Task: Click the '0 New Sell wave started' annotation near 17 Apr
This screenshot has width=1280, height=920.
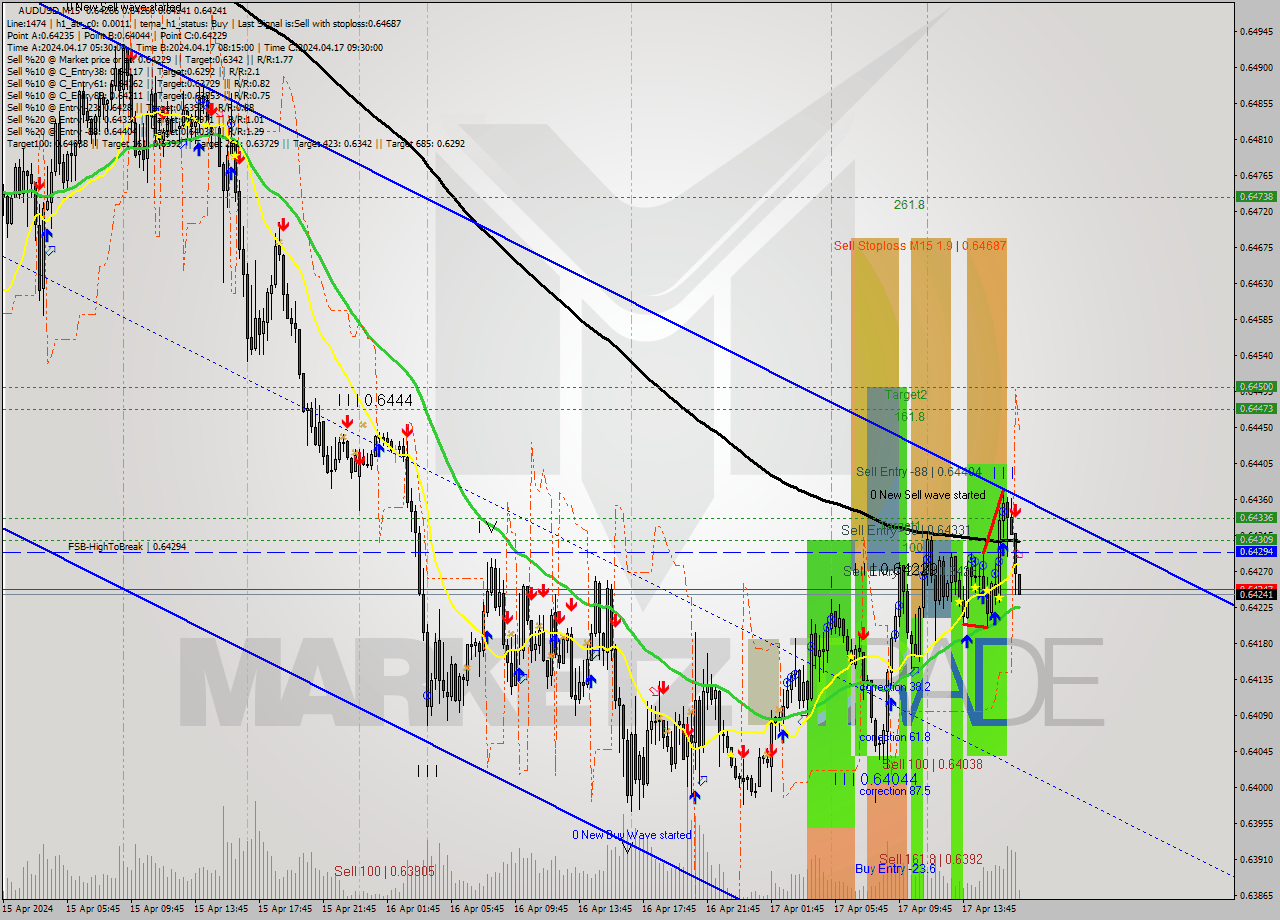Action: coord(927,495)
